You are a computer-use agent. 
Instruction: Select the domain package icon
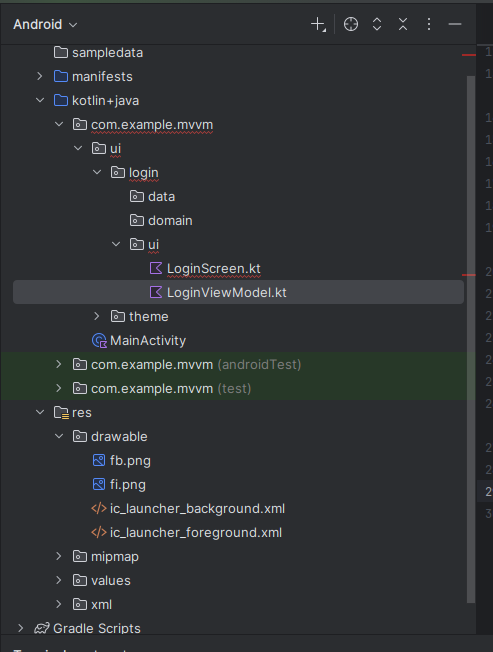click(137, 220)
